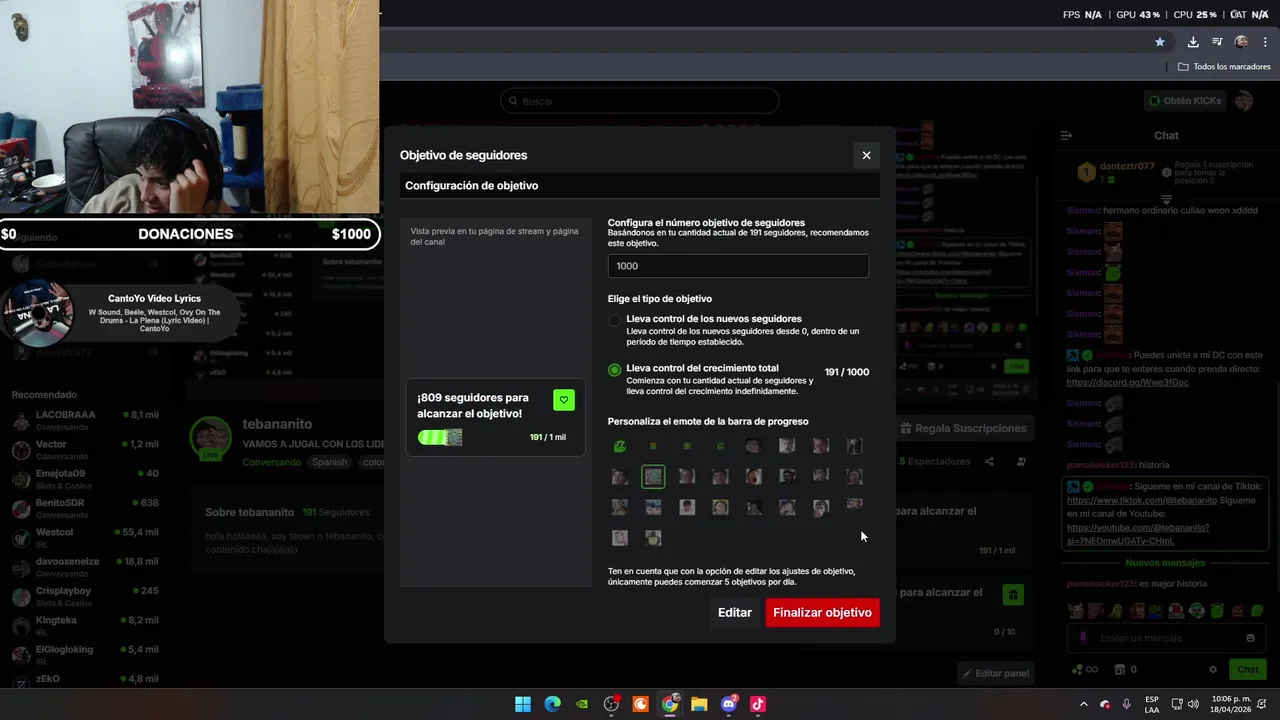This screenshot has height=720, width=1280.
Task: Open Kingteka channel in Recomendado list
Action: tap(85, 626)
